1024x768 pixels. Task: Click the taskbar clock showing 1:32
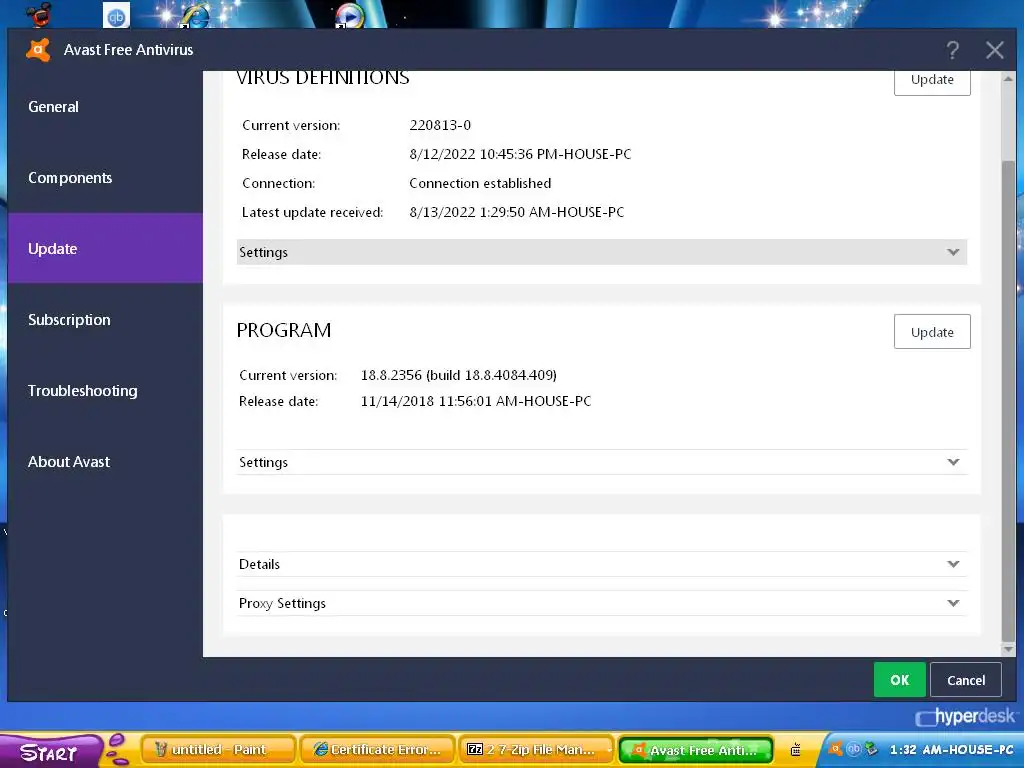(951, 750)
